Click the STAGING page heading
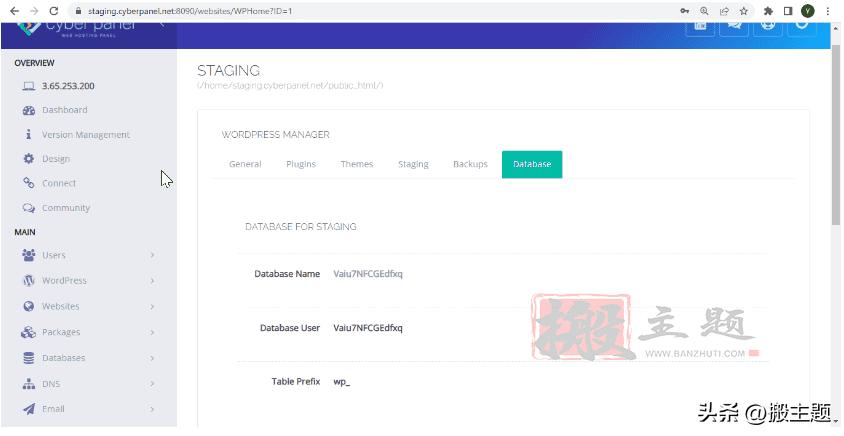 pyautogui.click(x=229, y=71)
